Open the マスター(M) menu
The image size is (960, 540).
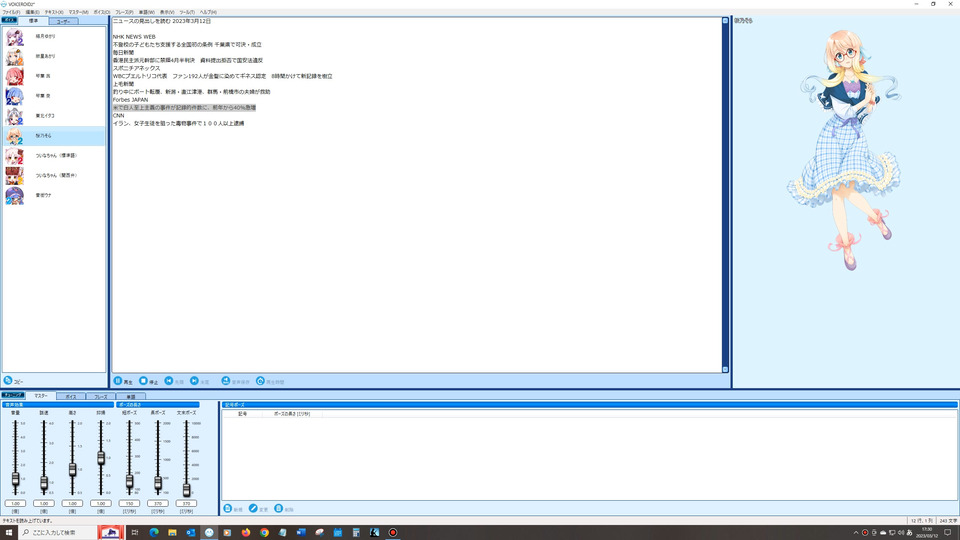(x=78, y=12)
